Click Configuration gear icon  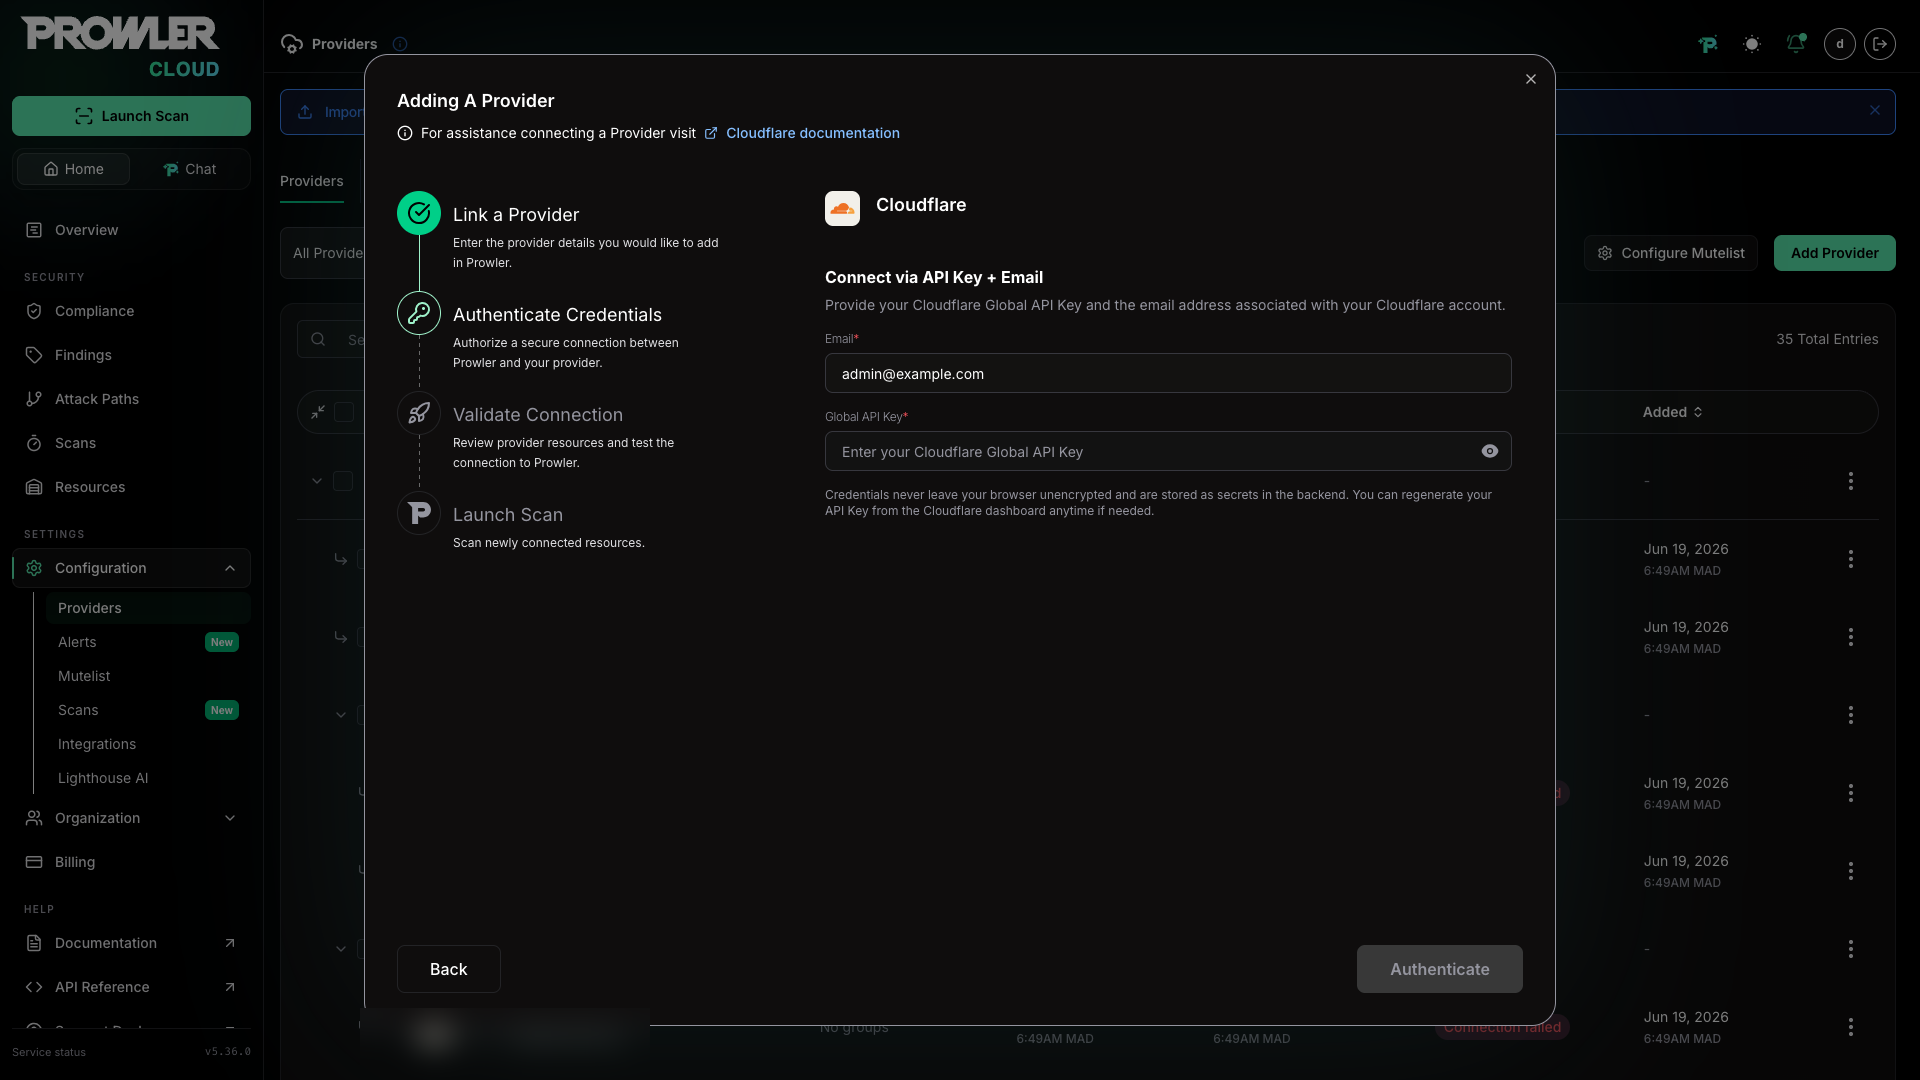click(x=34, y=568)
